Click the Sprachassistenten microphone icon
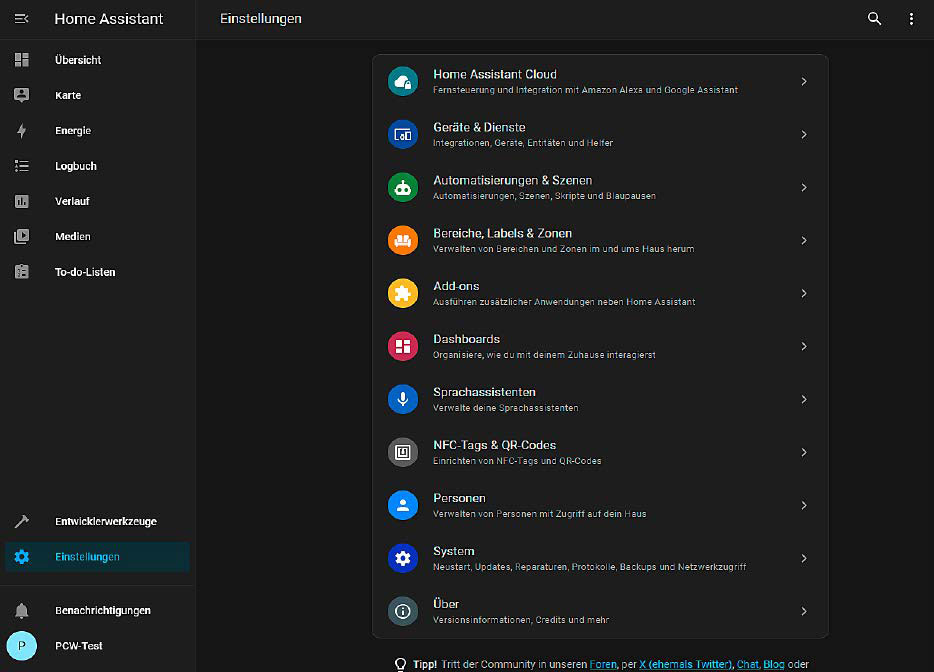 403,399
